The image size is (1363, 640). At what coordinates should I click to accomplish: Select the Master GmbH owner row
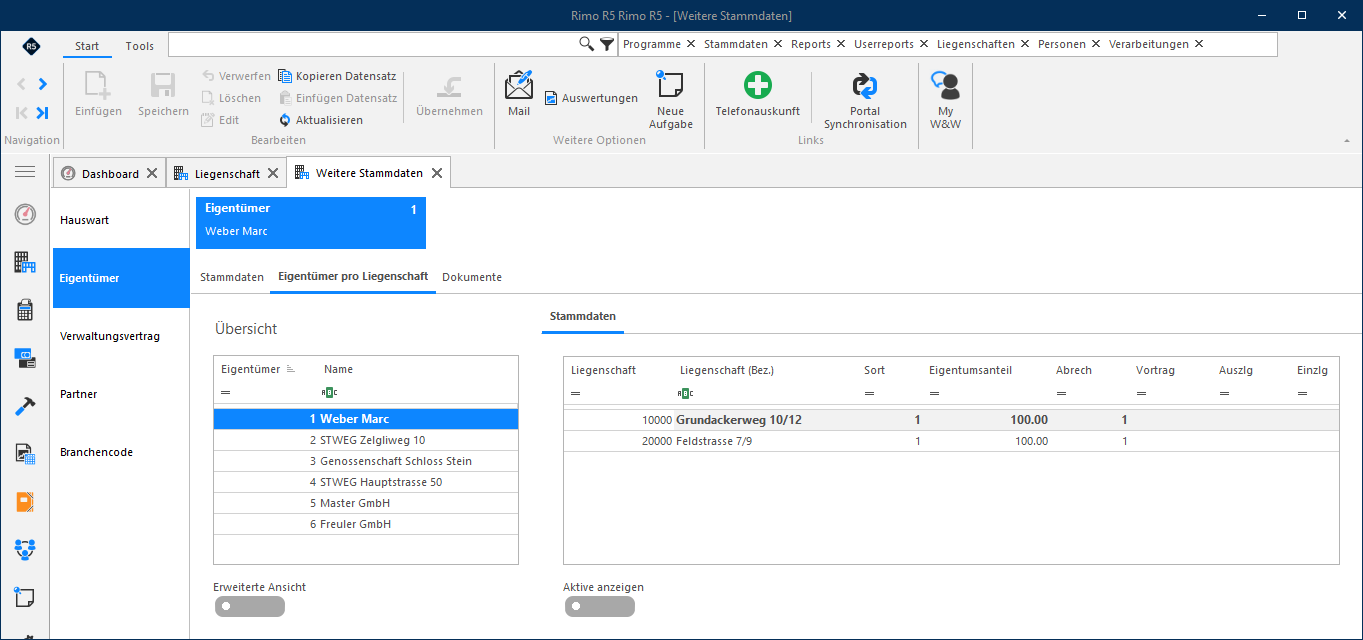coord(366,503)
